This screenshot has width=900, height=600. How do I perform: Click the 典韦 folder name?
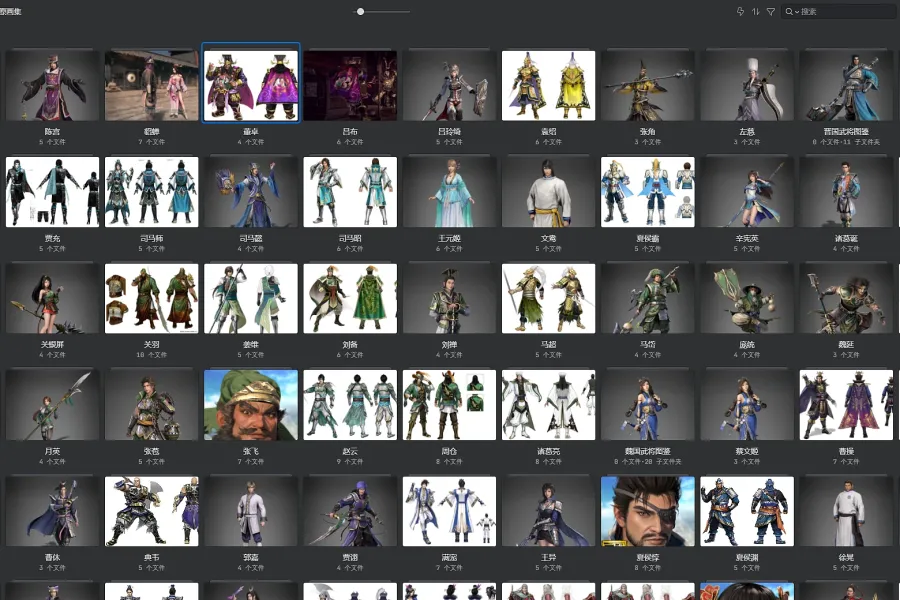152,558
